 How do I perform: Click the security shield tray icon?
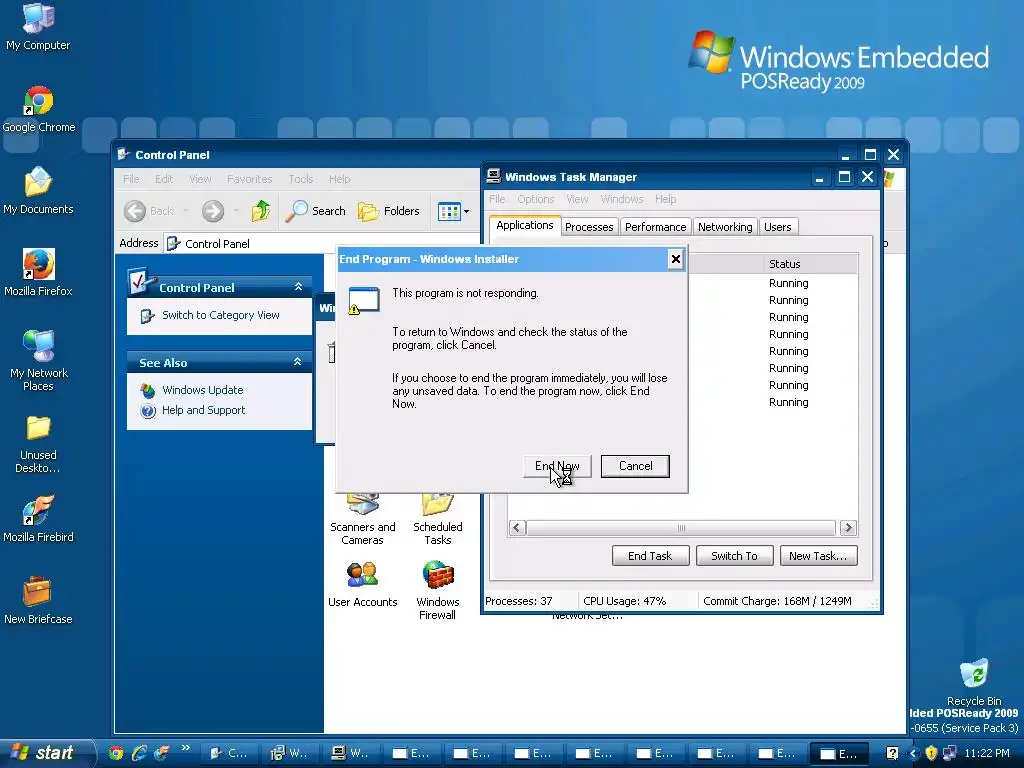point(931,753)
